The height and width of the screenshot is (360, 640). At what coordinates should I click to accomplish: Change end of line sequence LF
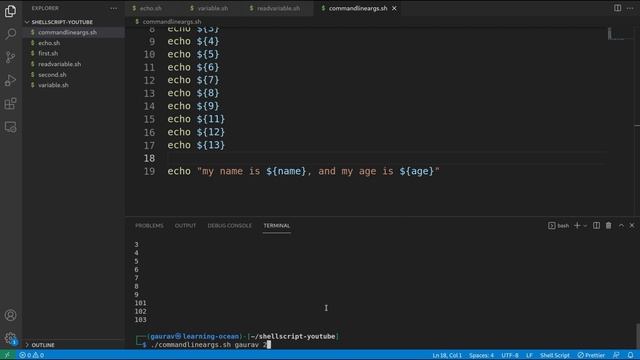tap(529, 355)
